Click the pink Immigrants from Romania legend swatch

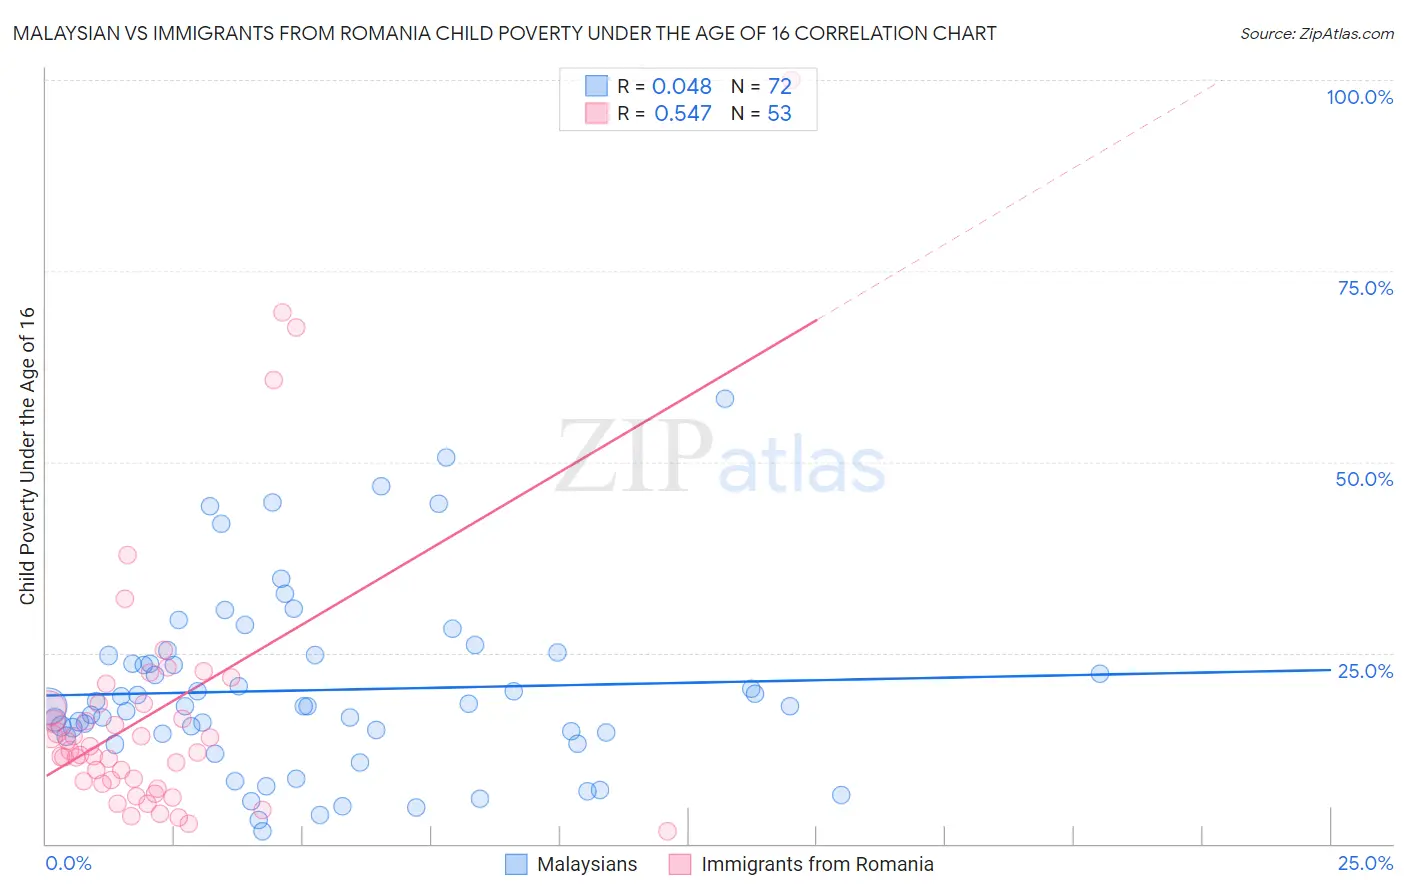click(680, 864)
